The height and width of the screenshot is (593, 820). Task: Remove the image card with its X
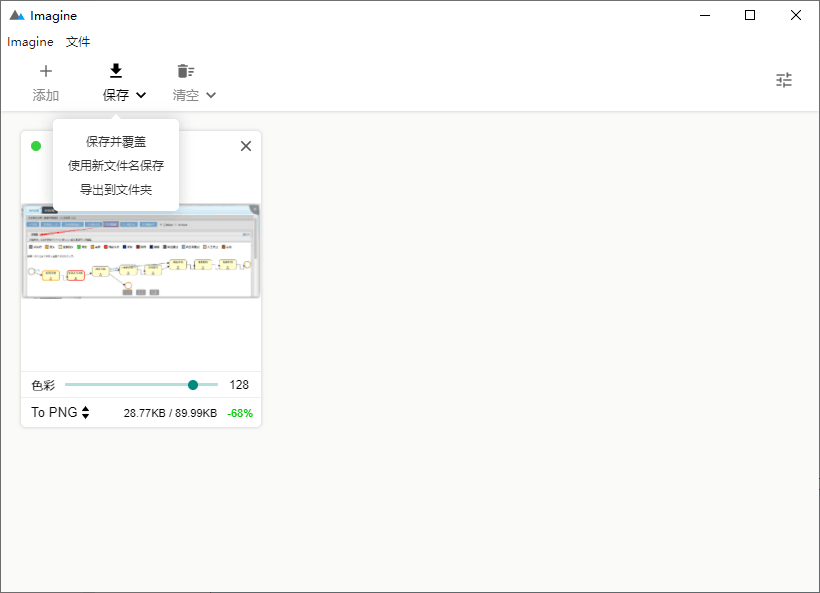[246, 146]
